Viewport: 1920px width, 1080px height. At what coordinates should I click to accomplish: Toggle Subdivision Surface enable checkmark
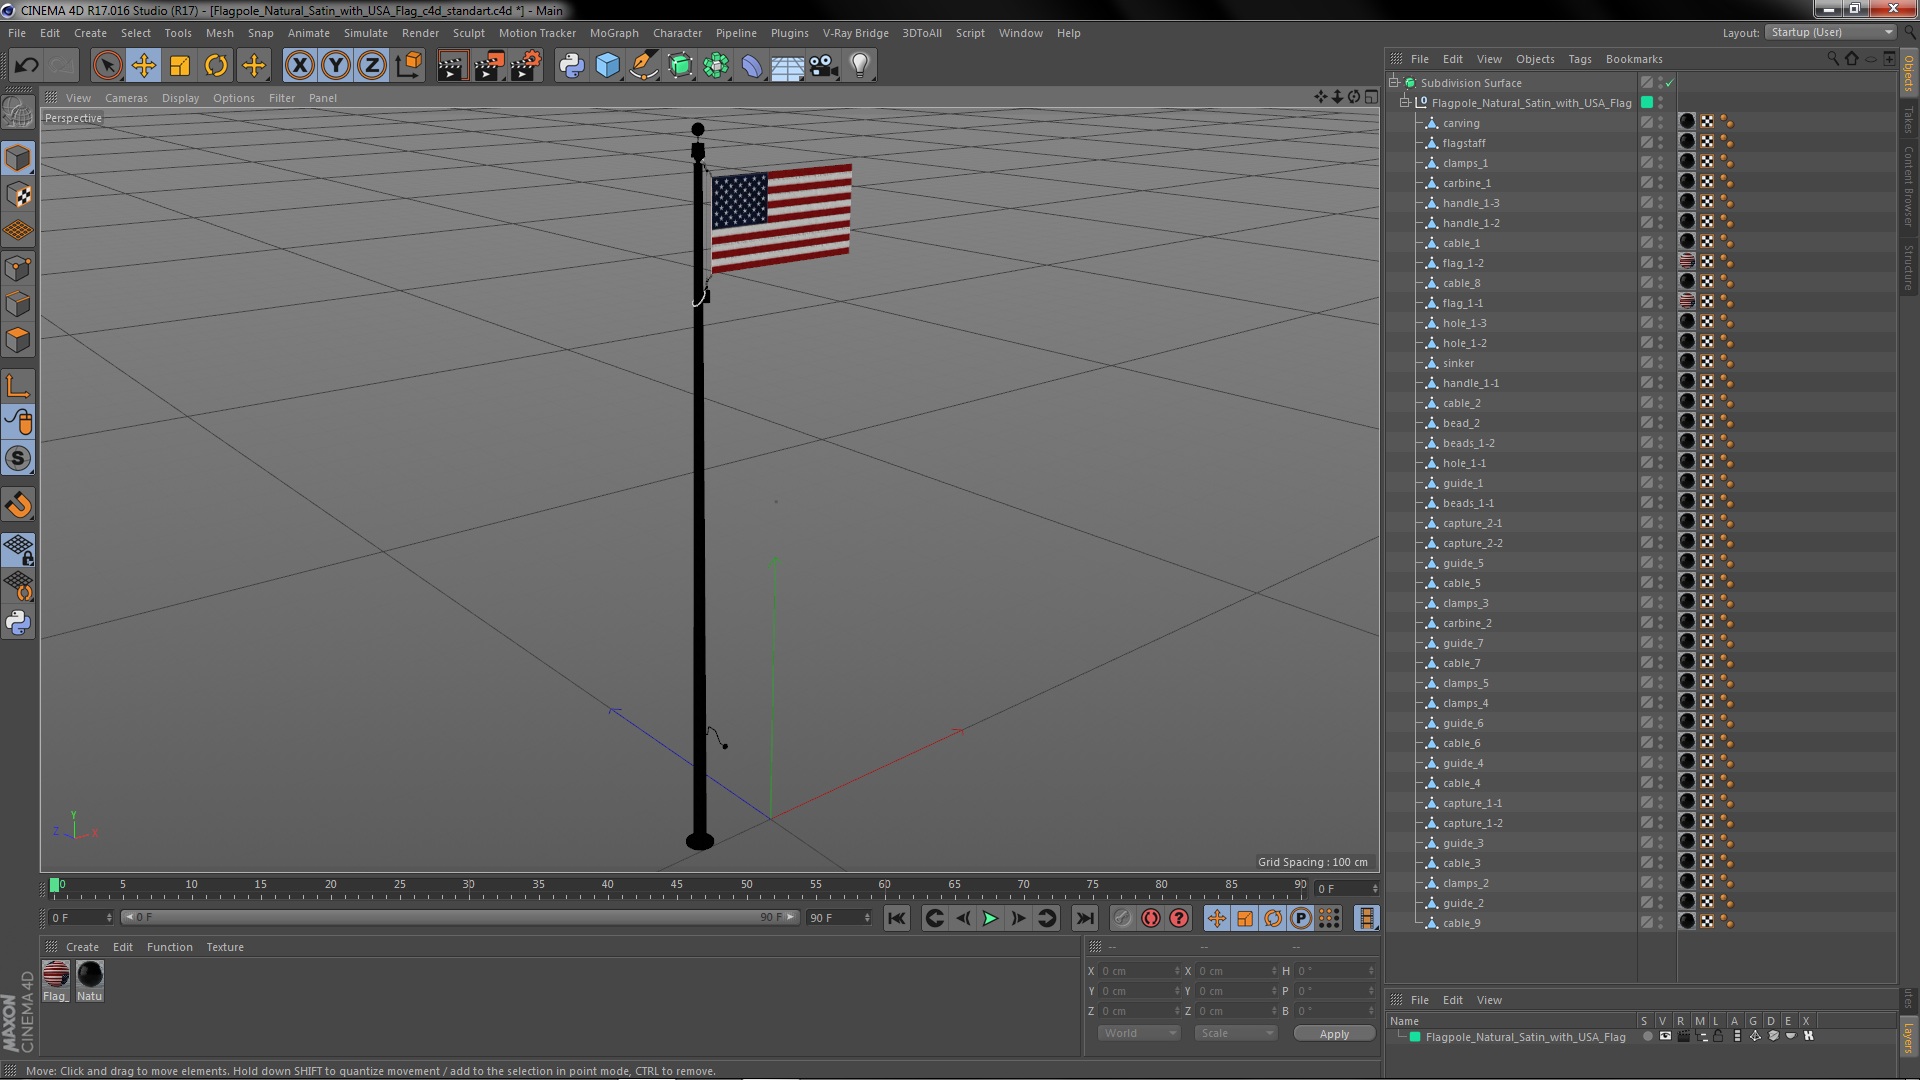coord(1670,83)
